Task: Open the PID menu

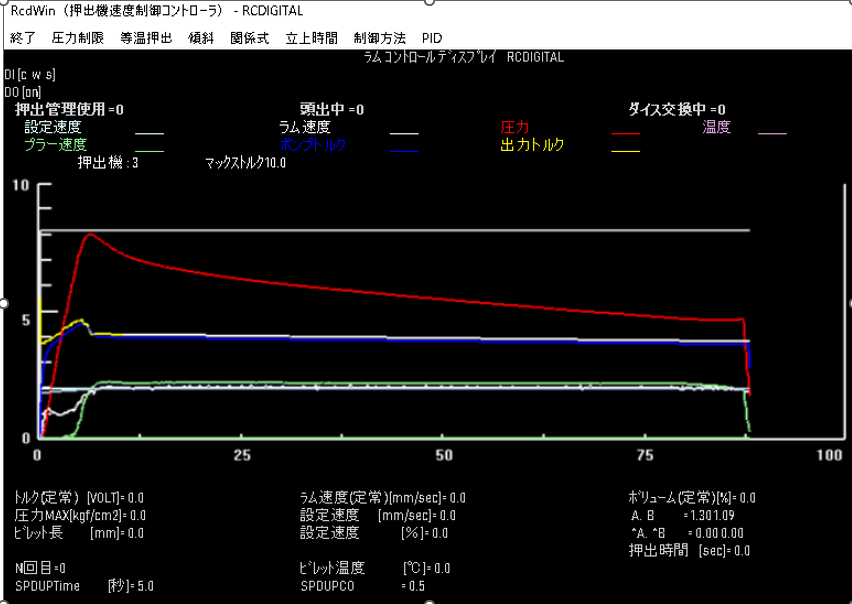Action: pyautogui.click(x=432, y=38)
